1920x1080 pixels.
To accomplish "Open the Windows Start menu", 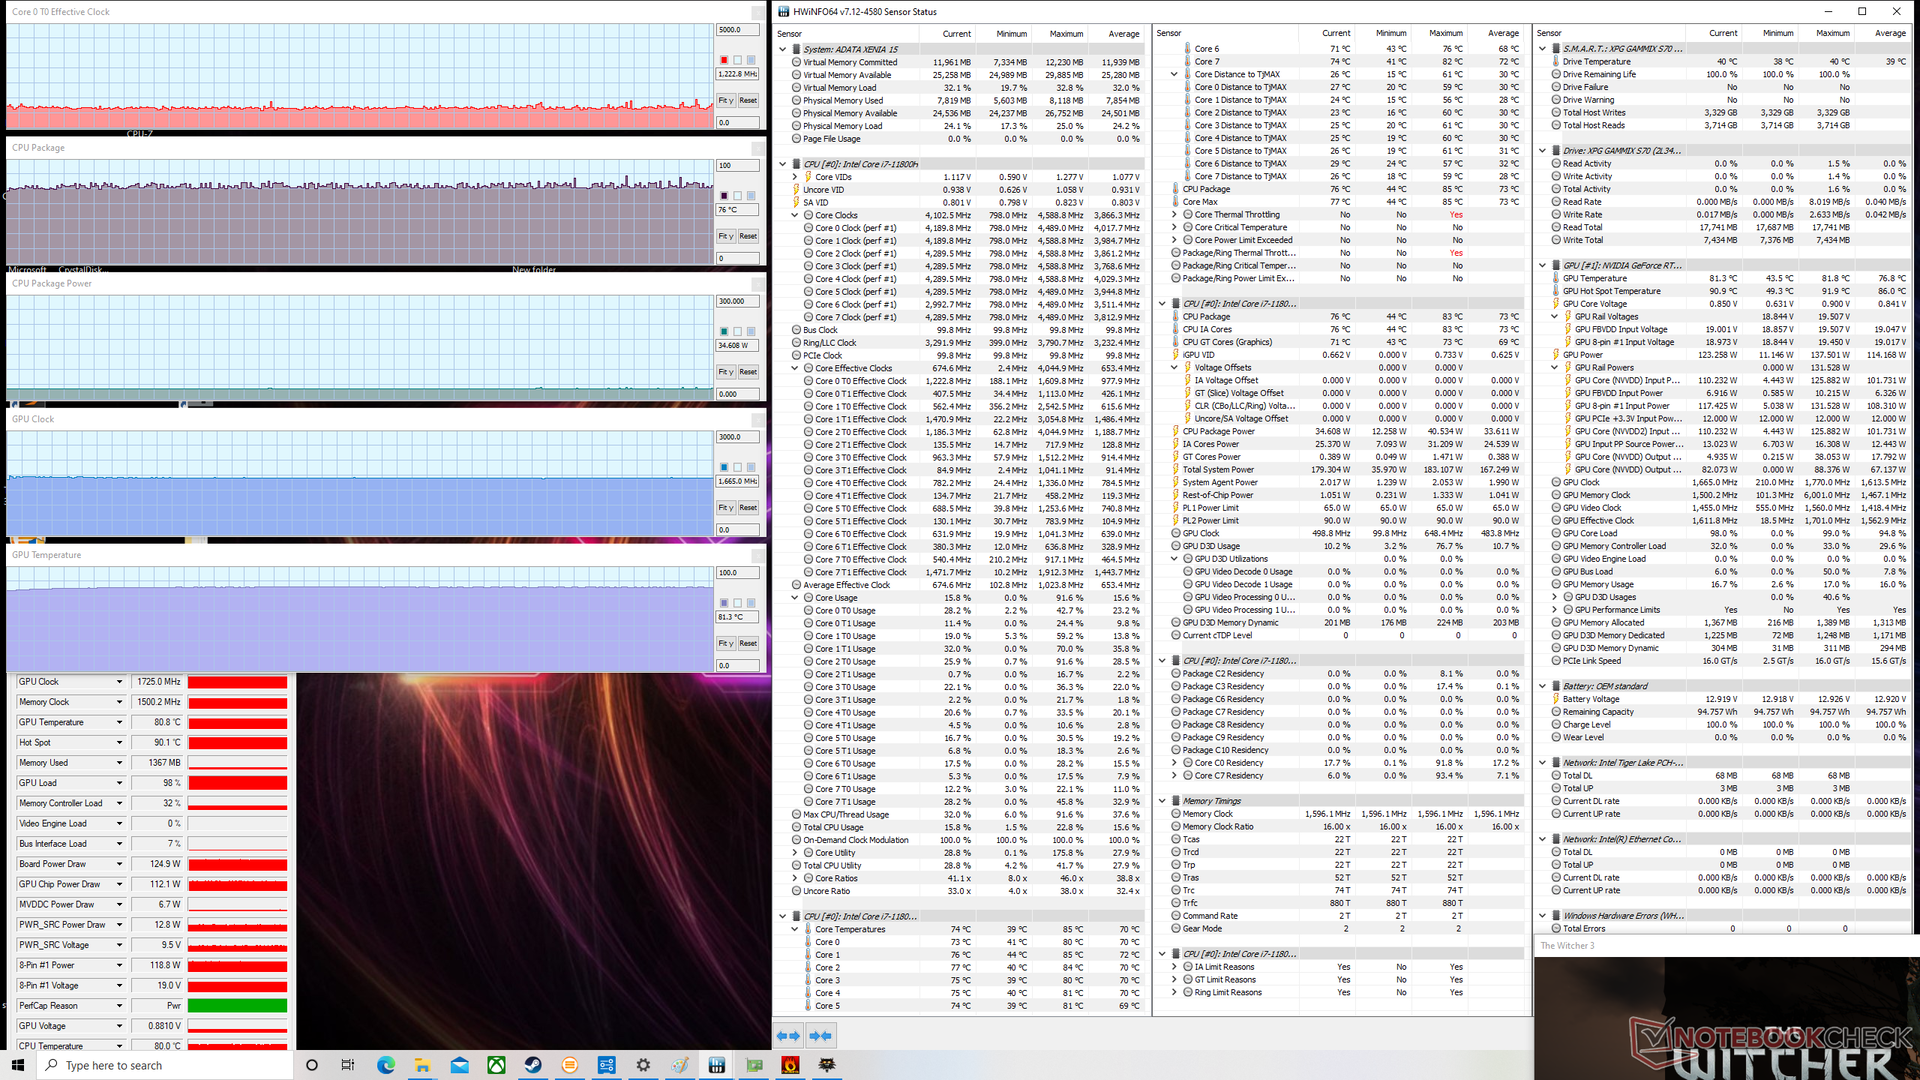I will click(x=17, y=1065).
